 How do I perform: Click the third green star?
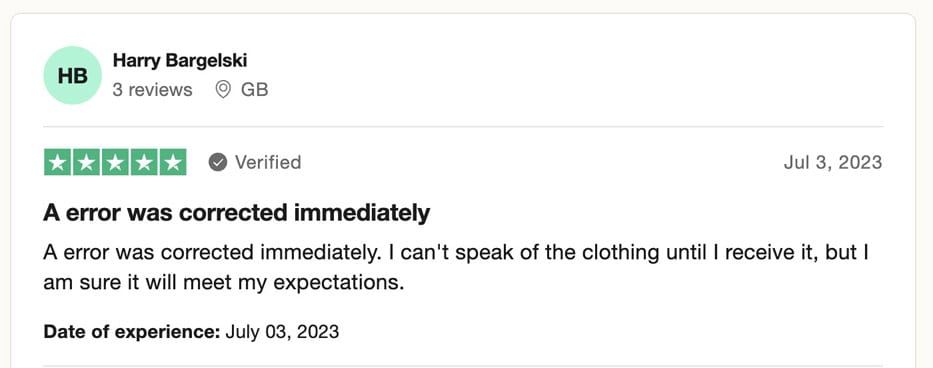click(115, 162)
